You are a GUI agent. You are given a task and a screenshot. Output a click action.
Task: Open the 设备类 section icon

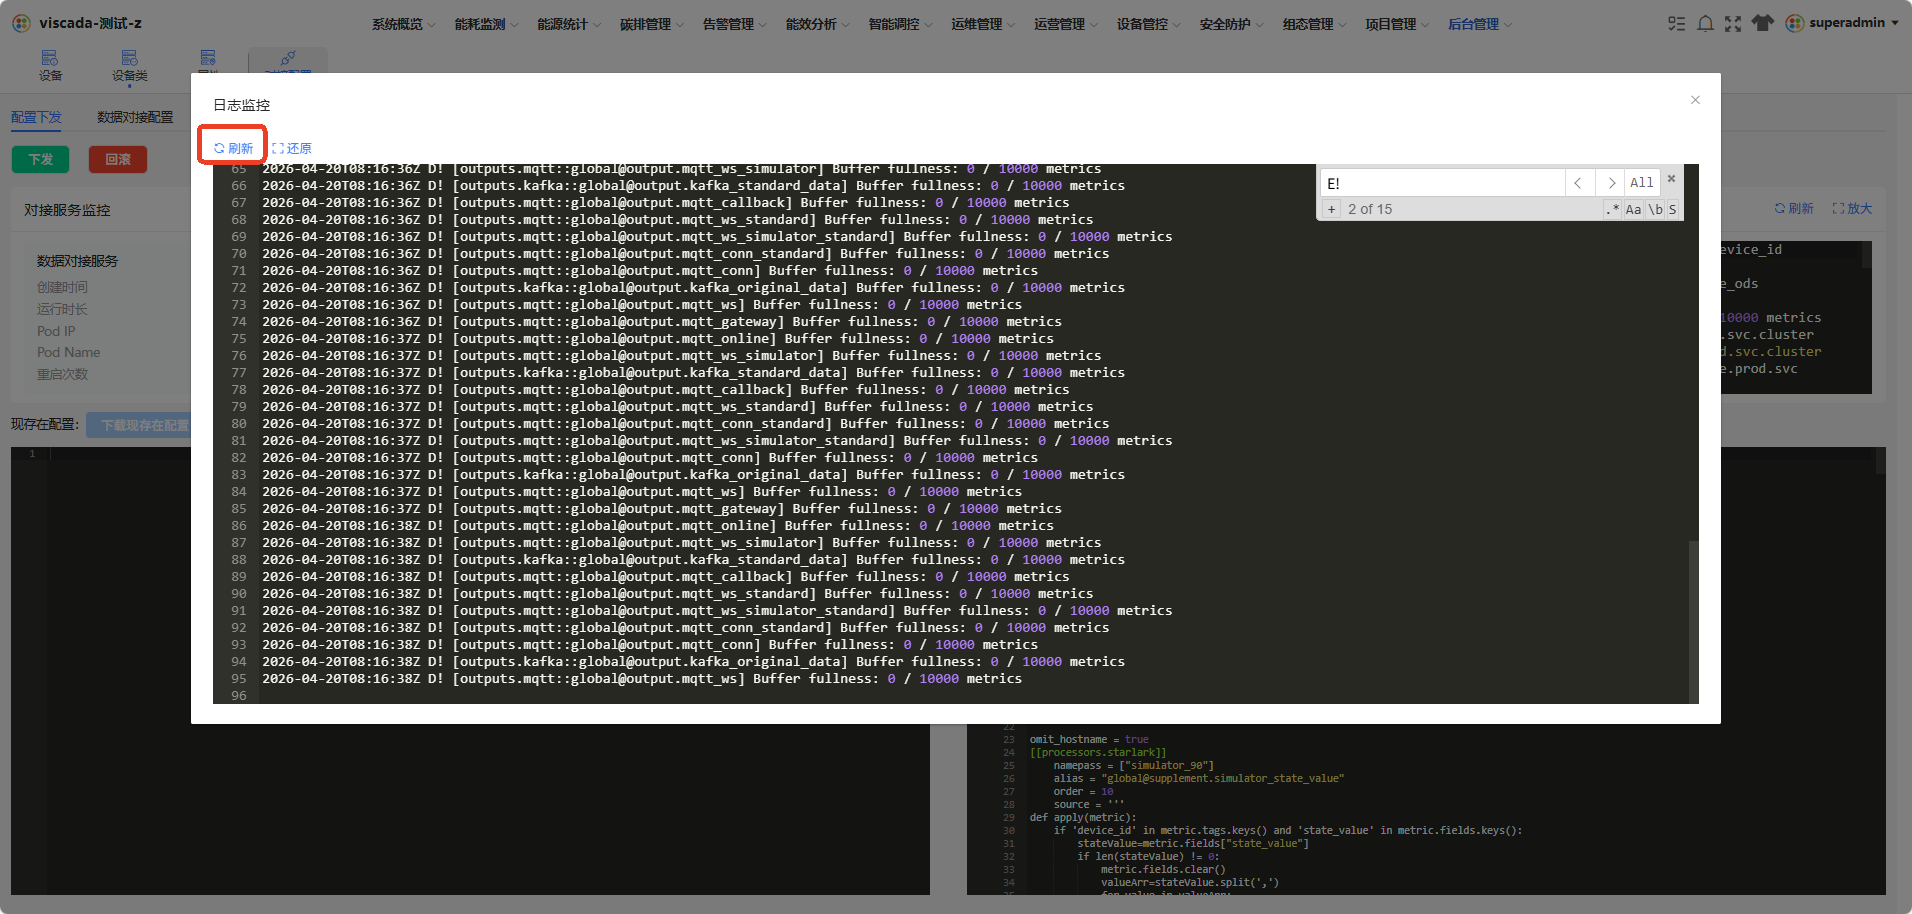129,65
